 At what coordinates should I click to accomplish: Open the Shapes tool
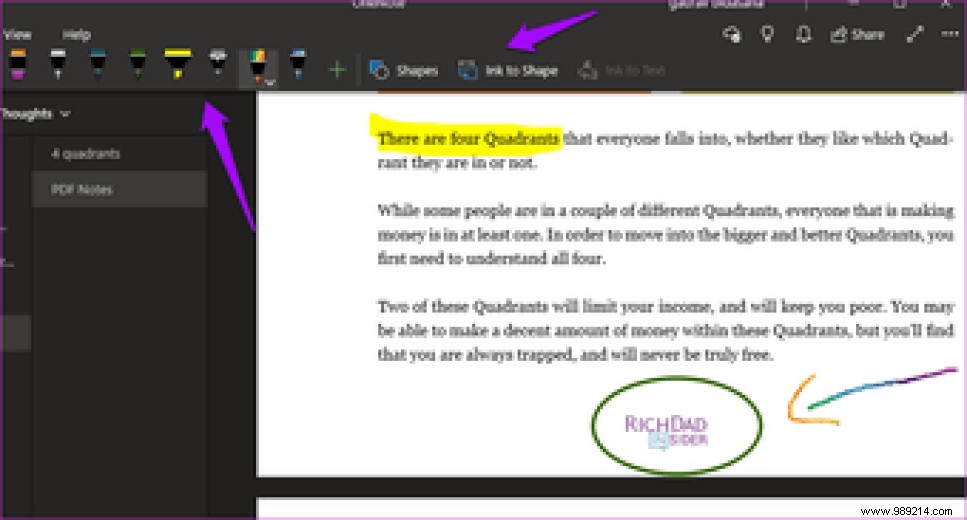[x=404, y=70]
